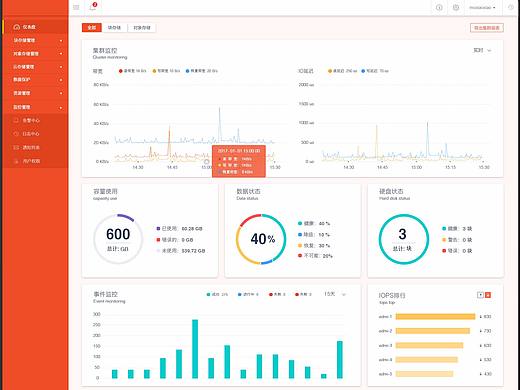Screen dimensions: 520x390
Task: Click the 40% data status donut chart
Action: pos(261,239)
